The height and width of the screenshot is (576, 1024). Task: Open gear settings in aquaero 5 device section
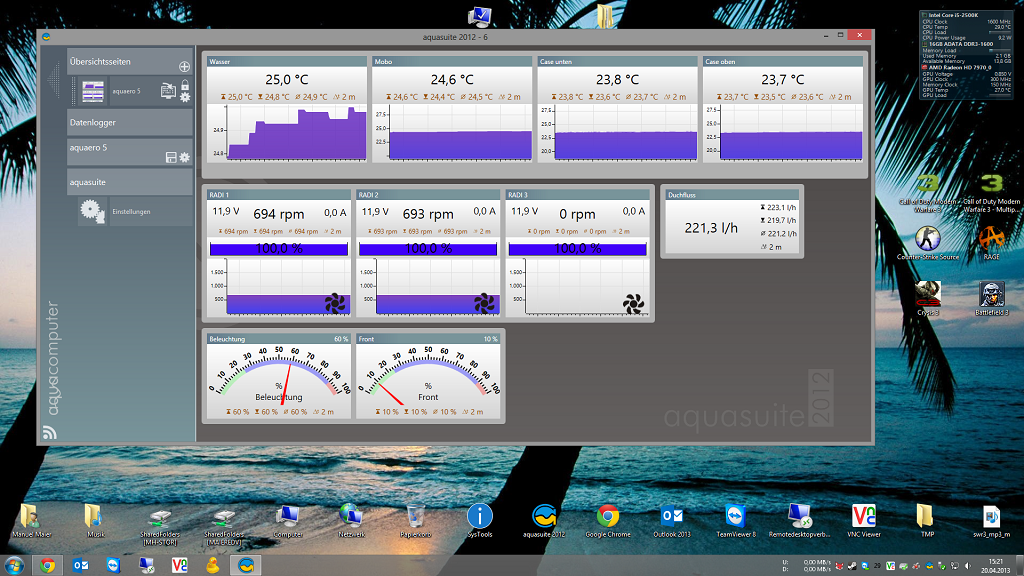point(184,158)
